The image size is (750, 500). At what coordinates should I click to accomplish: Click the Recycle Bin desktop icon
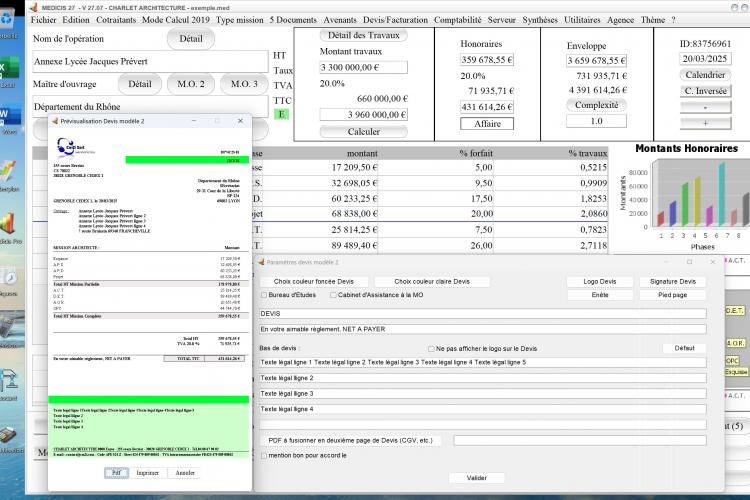pyautogui.click(x=8, y=22)
